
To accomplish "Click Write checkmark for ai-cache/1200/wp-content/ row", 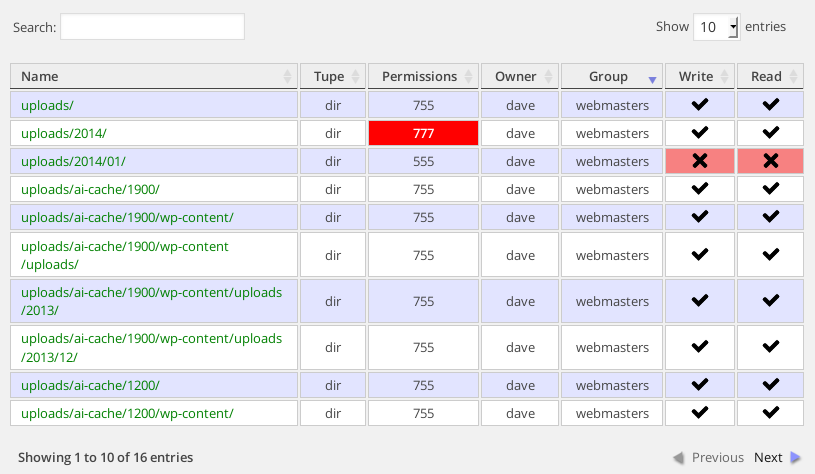I will (x=700, y=413).
